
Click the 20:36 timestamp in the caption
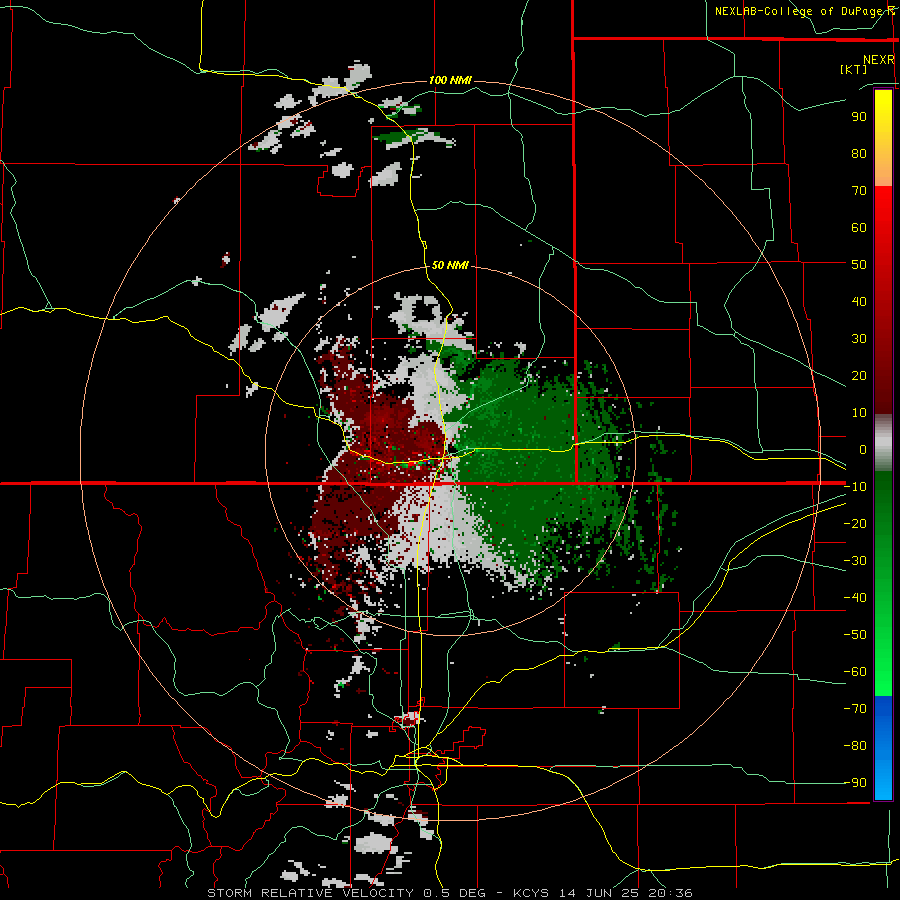tap(670, 893)
